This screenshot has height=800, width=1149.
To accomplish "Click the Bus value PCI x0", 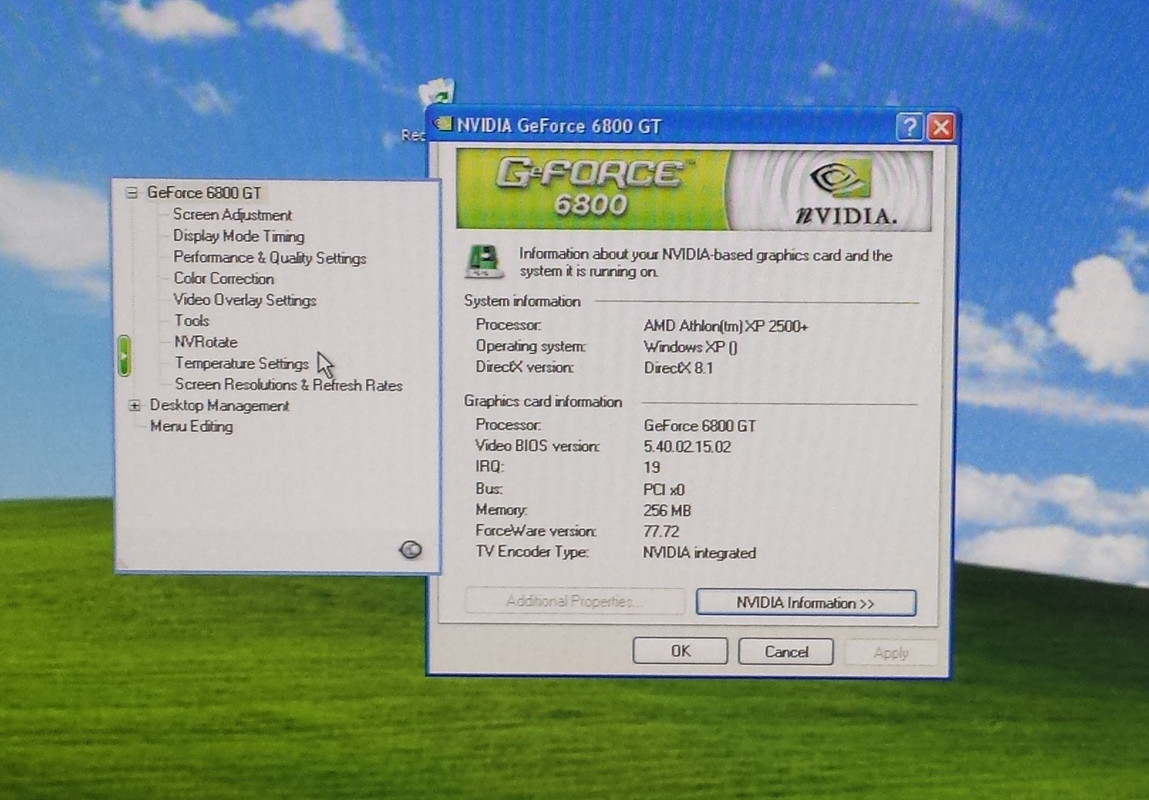I will click(663, 489).
